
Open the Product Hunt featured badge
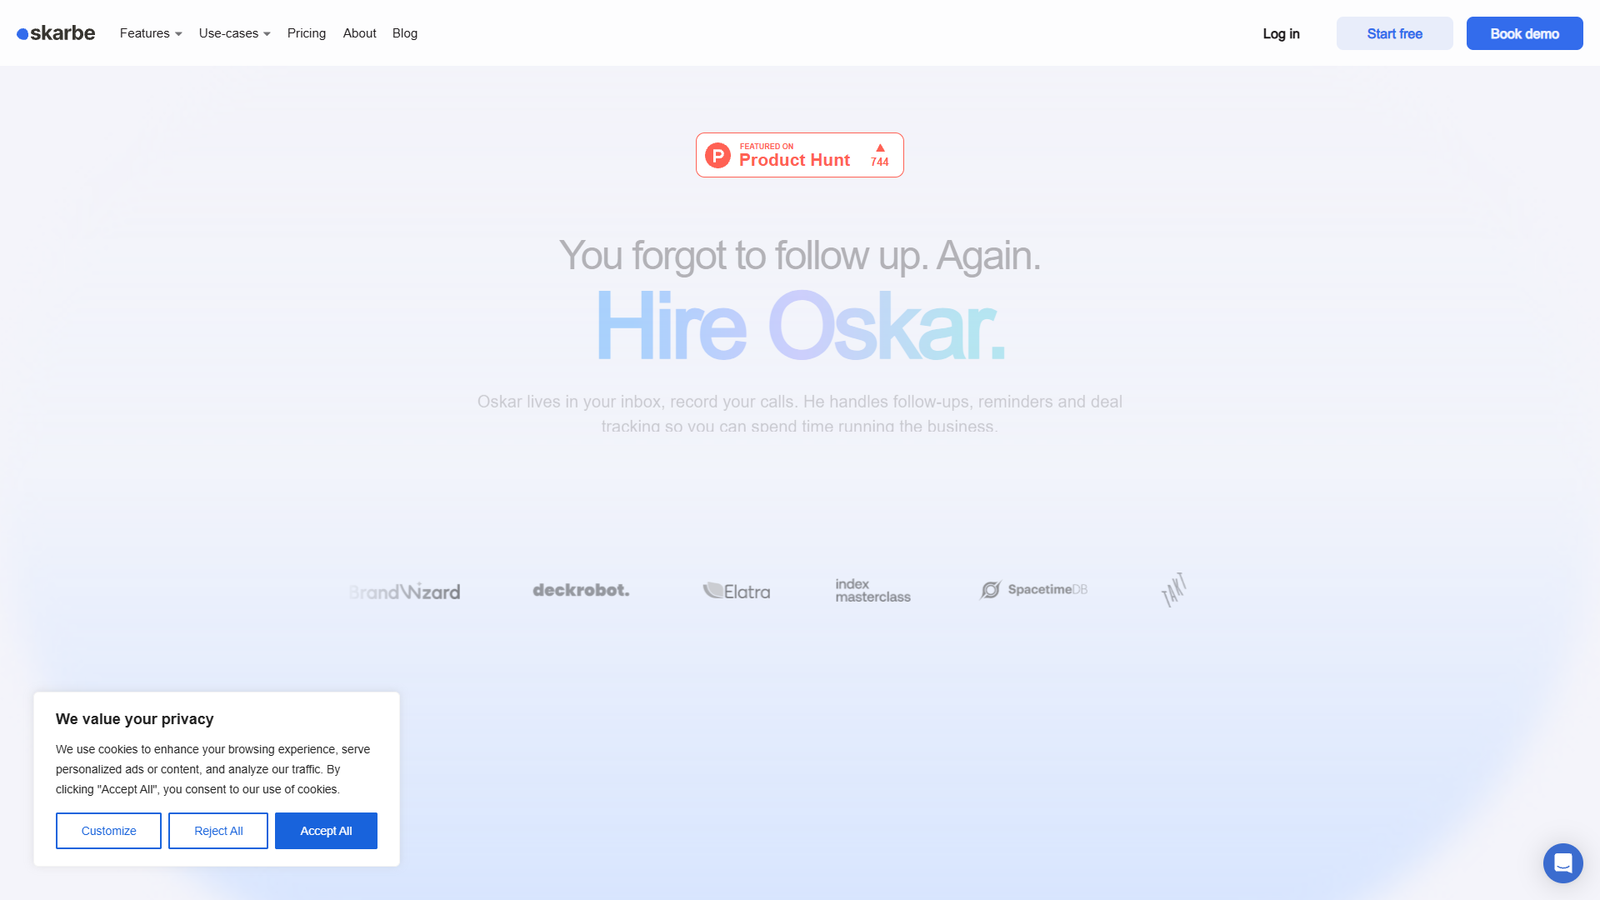pos(800,155)
